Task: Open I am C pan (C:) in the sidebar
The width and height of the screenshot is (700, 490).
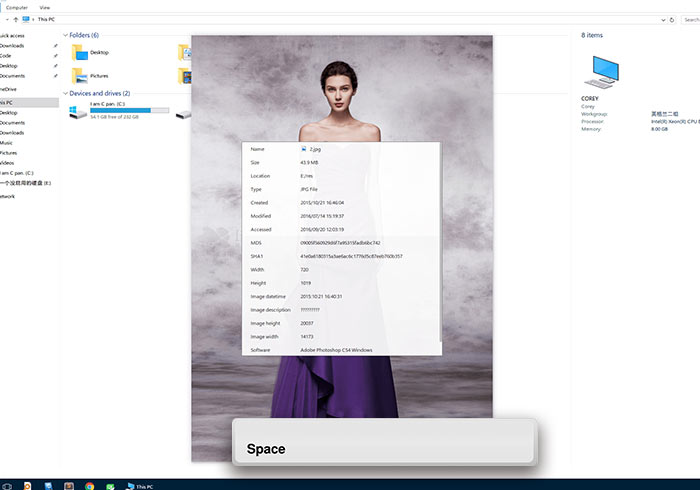Action: click(17, 173)
